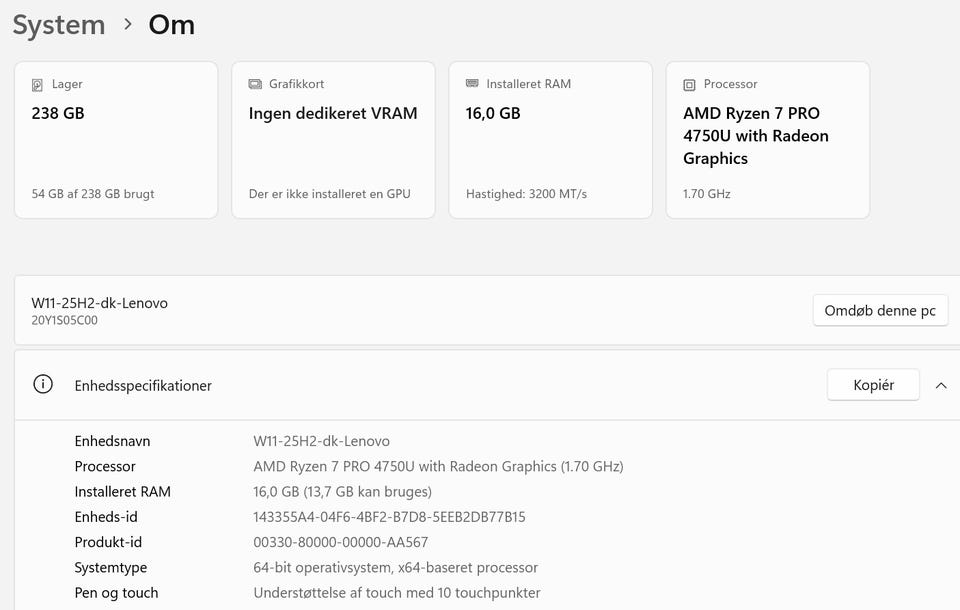The height and width of the screenshot is (610, 960).
Task: Open the Lager 238 GB card
Action: click(116, 140)
